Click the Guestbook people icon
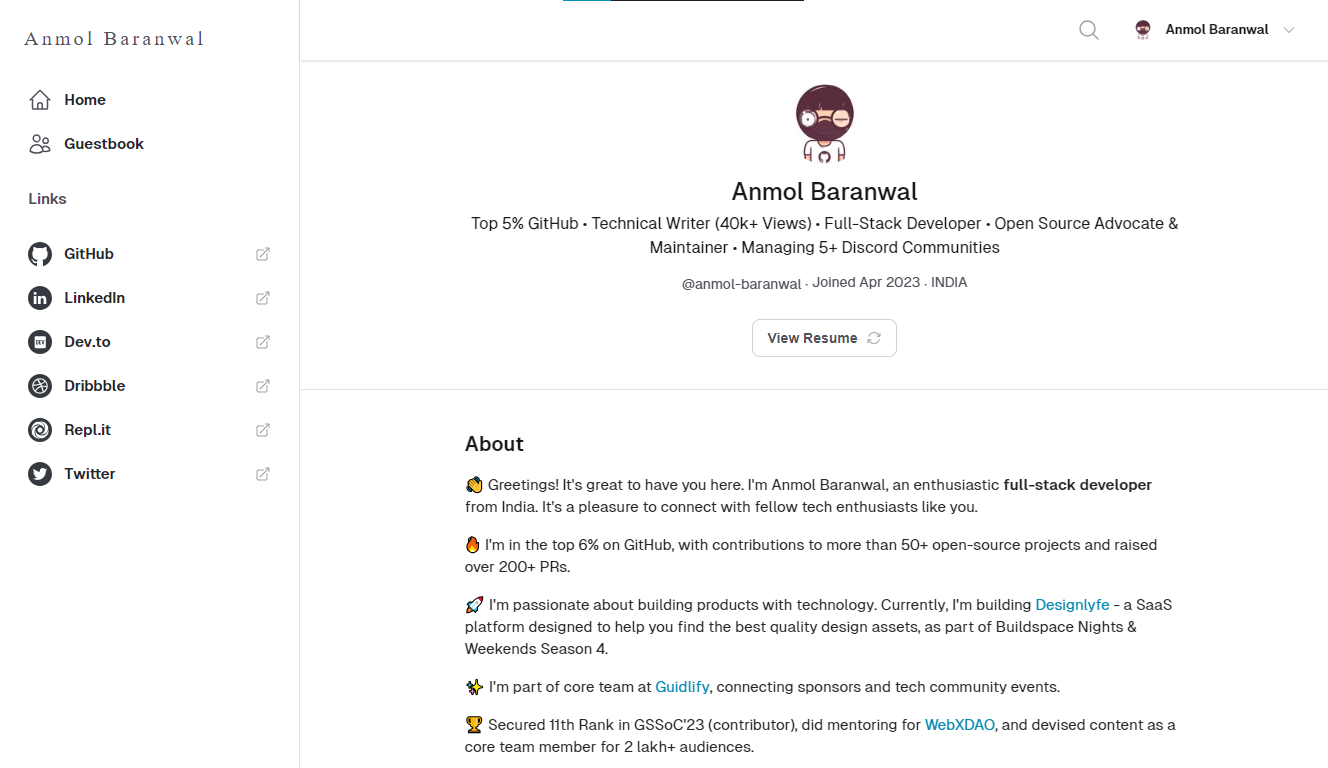The height and width of the screenshot is (768, 1328). pos(40,144)
